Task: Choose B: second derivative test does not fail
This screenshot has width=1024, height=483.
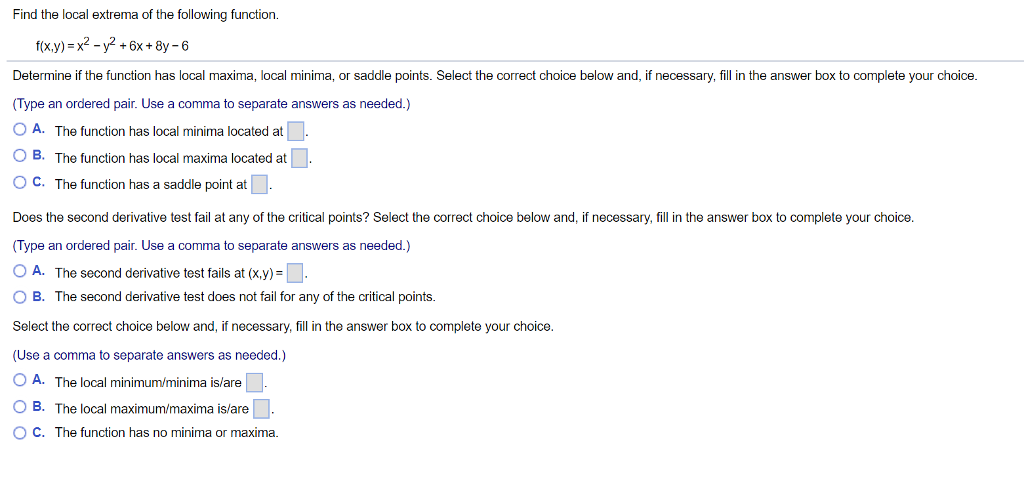Action: click(x=20, y=297)
